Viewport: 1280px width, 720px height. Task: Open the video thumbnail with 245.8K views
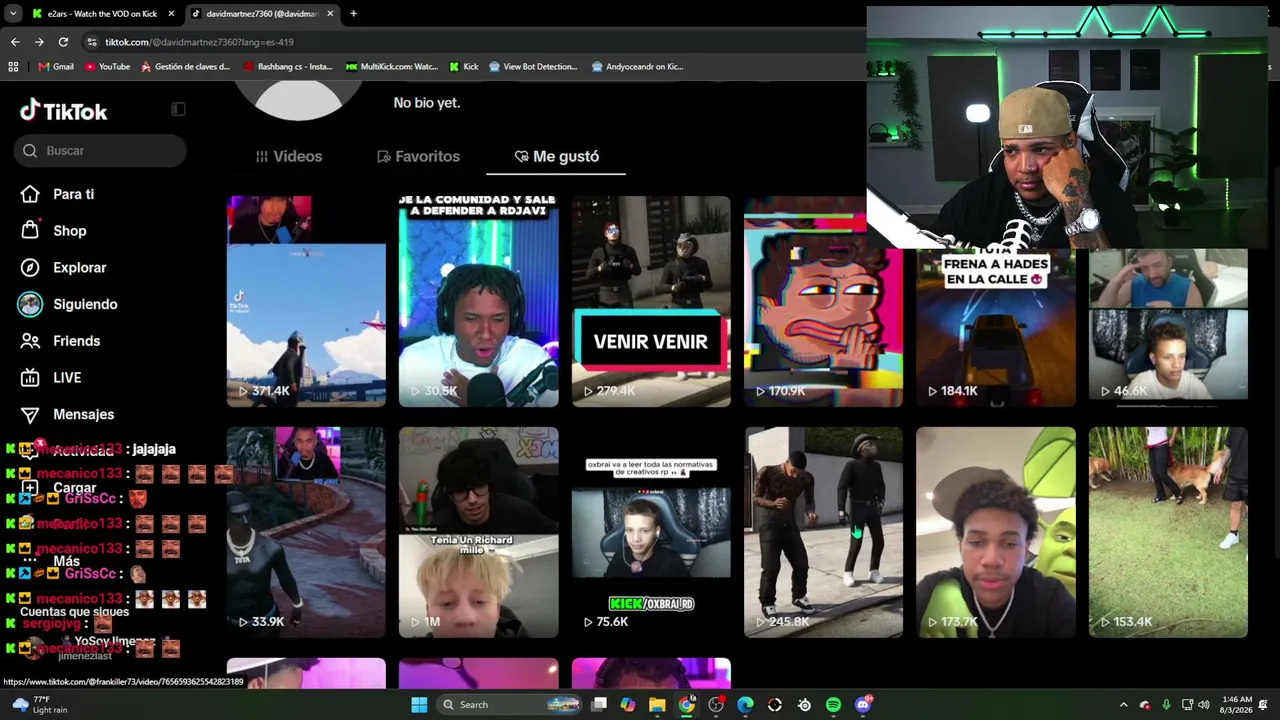click(x=823, y=532)
